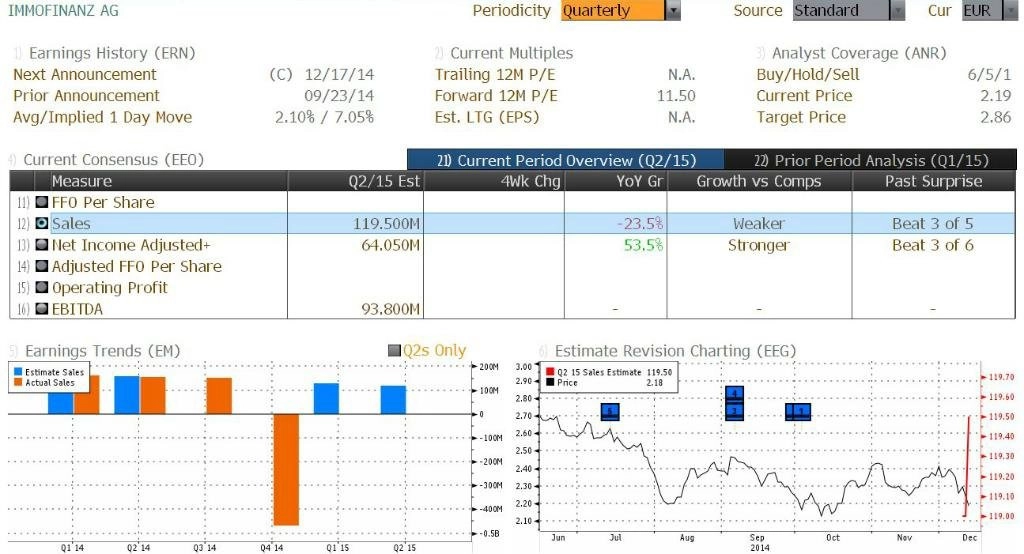Toggle the Q2s Only checkbox
1024x554 pixels.
(394, 351)
